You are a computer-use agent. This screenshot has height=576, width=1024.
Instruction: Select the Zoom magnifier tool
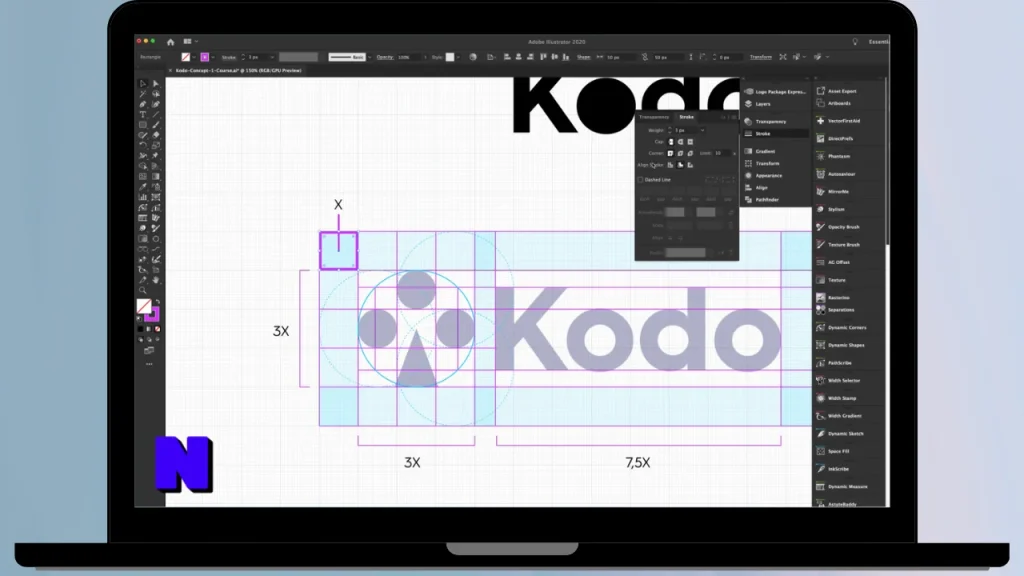point(142,291)
